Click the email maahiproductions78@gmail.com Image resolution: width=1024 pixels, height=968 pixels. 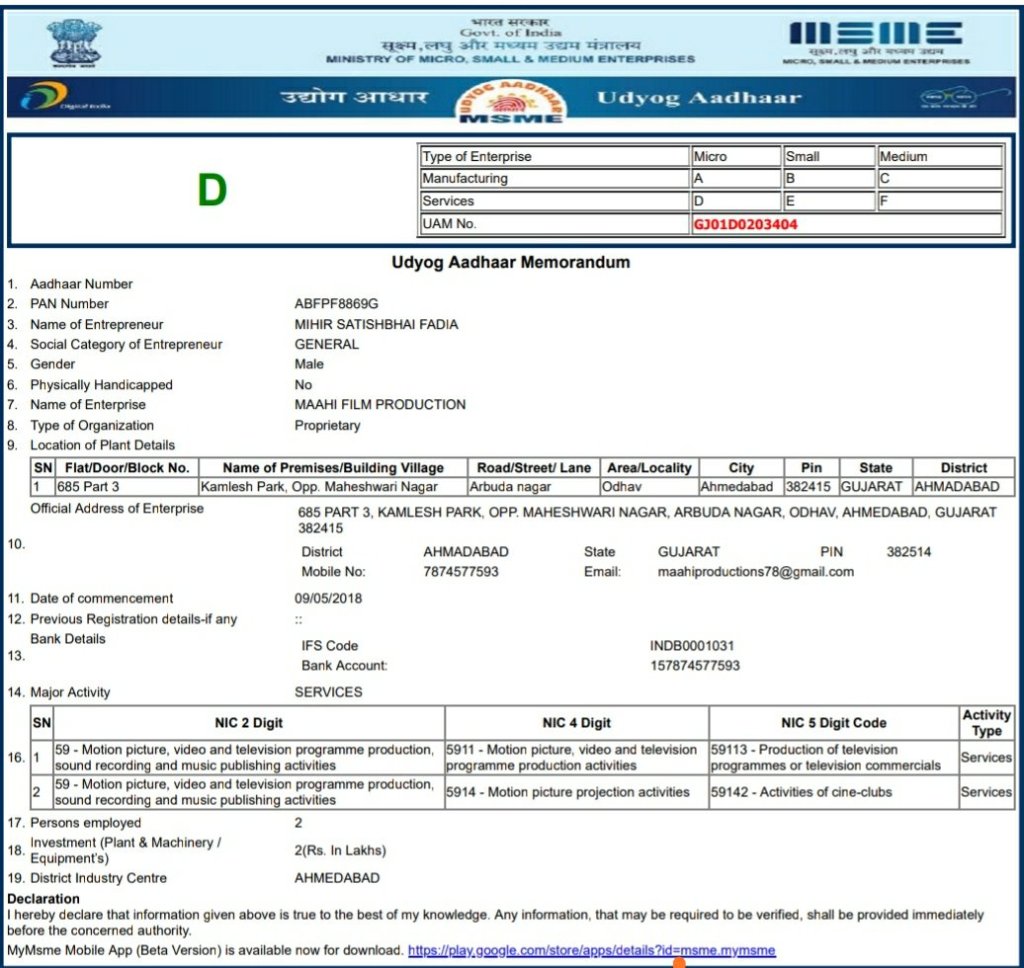click(755, 572)
